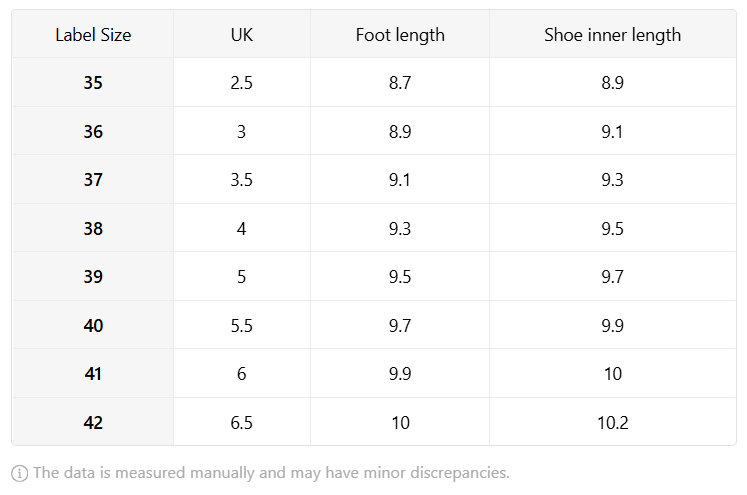
Task: Select UK size 5.5 cell
Action: click(x=242, y=325)
